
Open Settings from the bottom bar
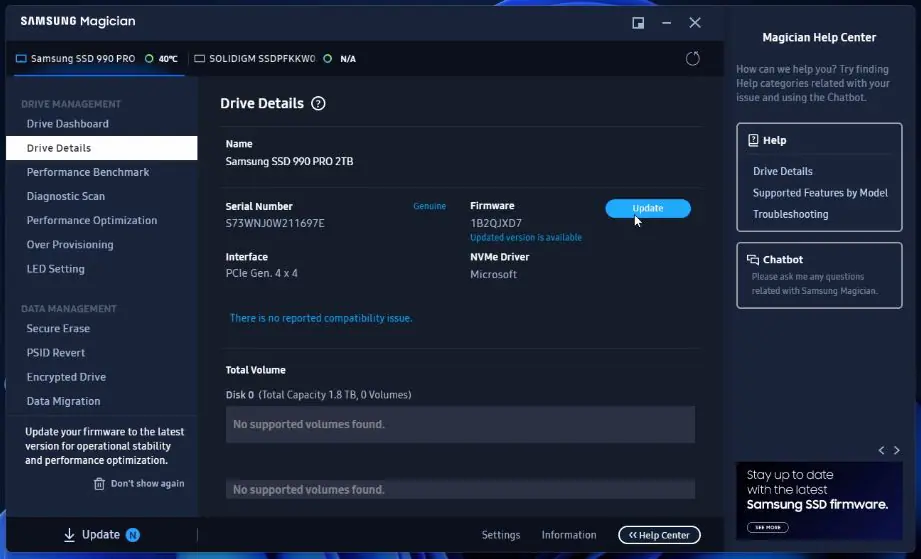pos(501,535)
